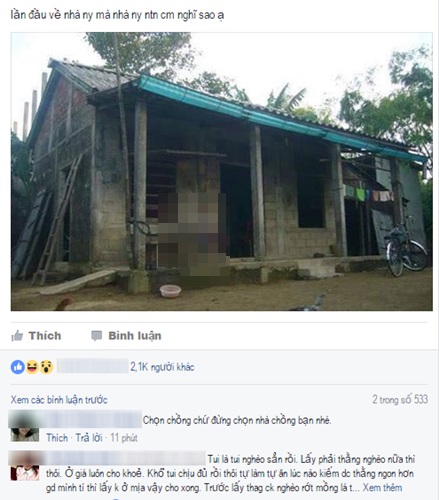This screenshot has width=439, height=500.
Task: Click the blurred reactor names beside reactions
Action: click(x=93, y=366)
